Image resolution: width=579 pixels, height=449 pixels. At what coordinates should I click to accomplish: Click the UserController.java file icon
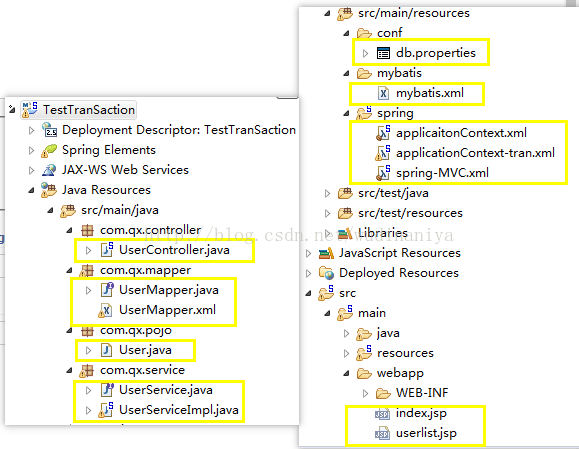click(x=106, y=250)
